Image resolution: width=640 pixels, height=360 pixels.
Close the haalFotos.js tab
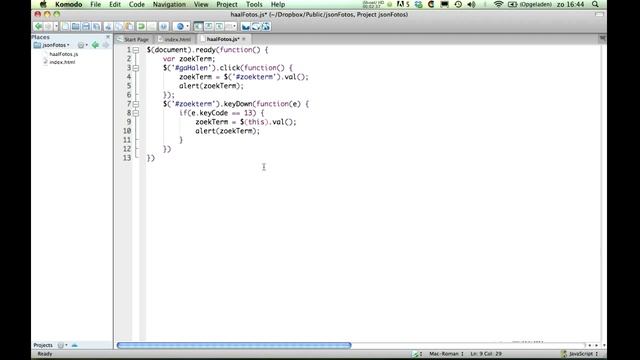tap(244, 39)
